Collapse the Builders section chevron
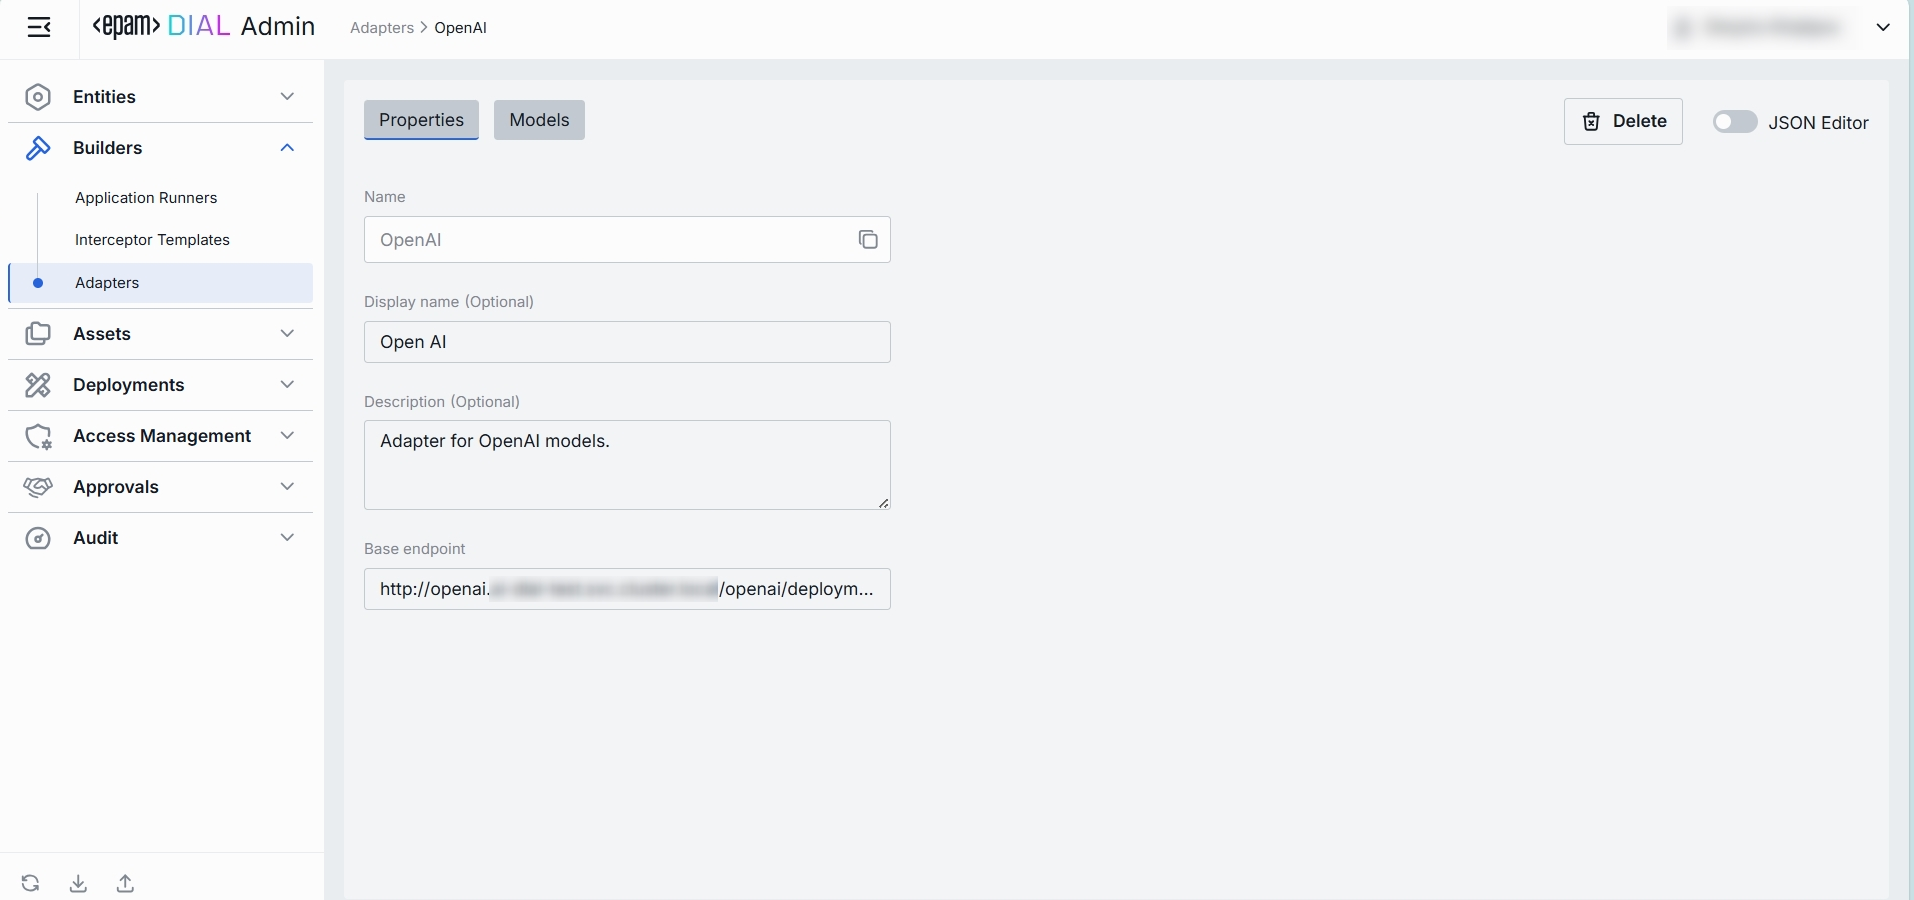 click(x=287, y=148)
